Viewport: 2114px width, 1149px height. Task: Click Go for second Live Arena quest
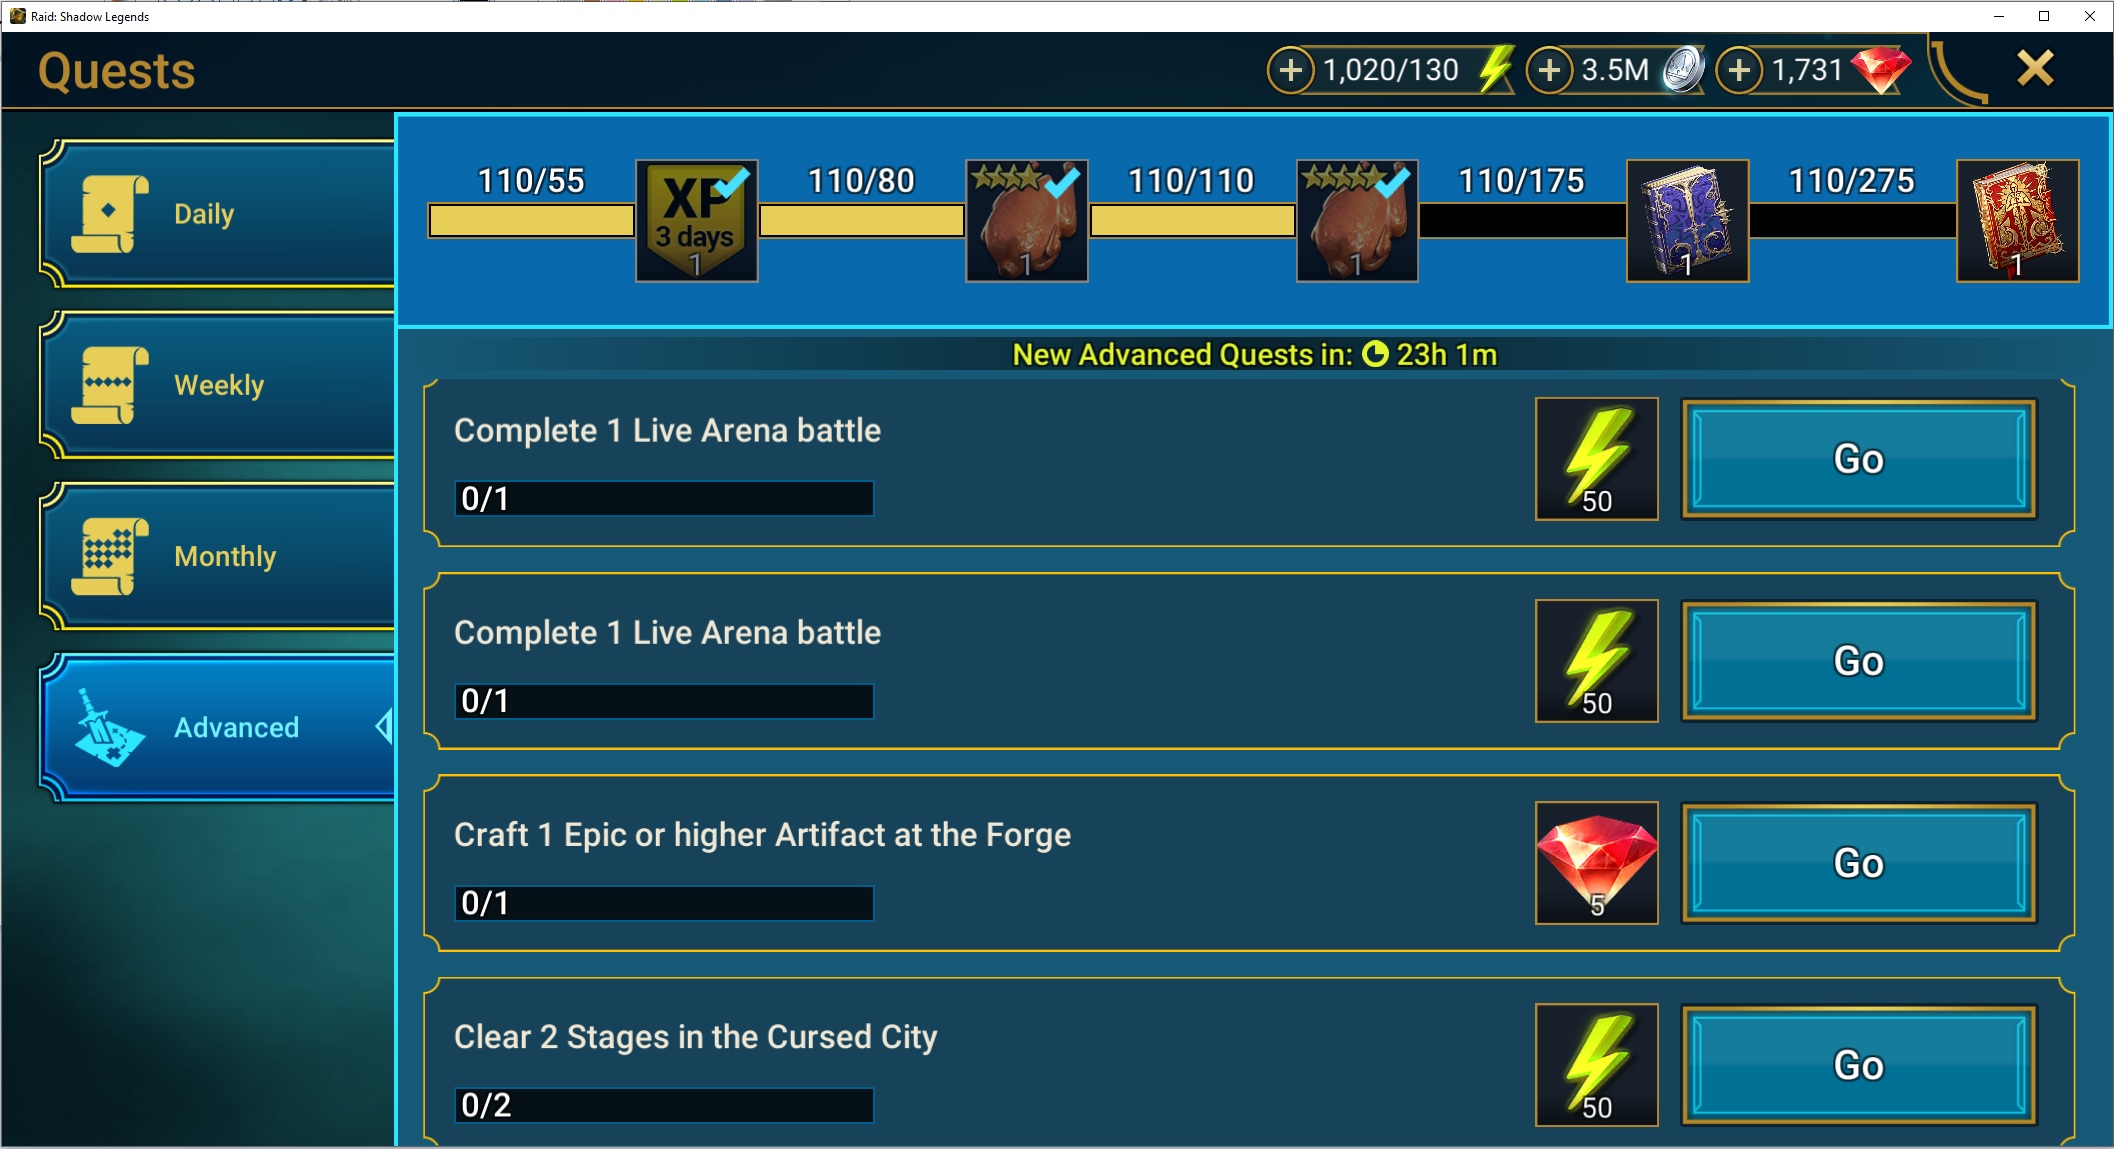1859,661
